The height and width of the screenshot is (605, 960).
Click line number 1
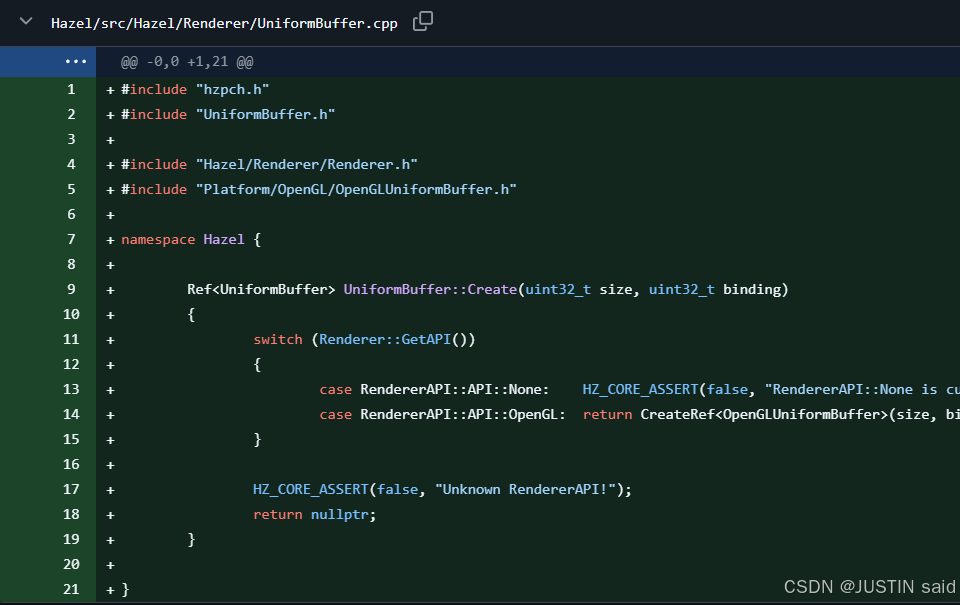(x=71, y=89)
